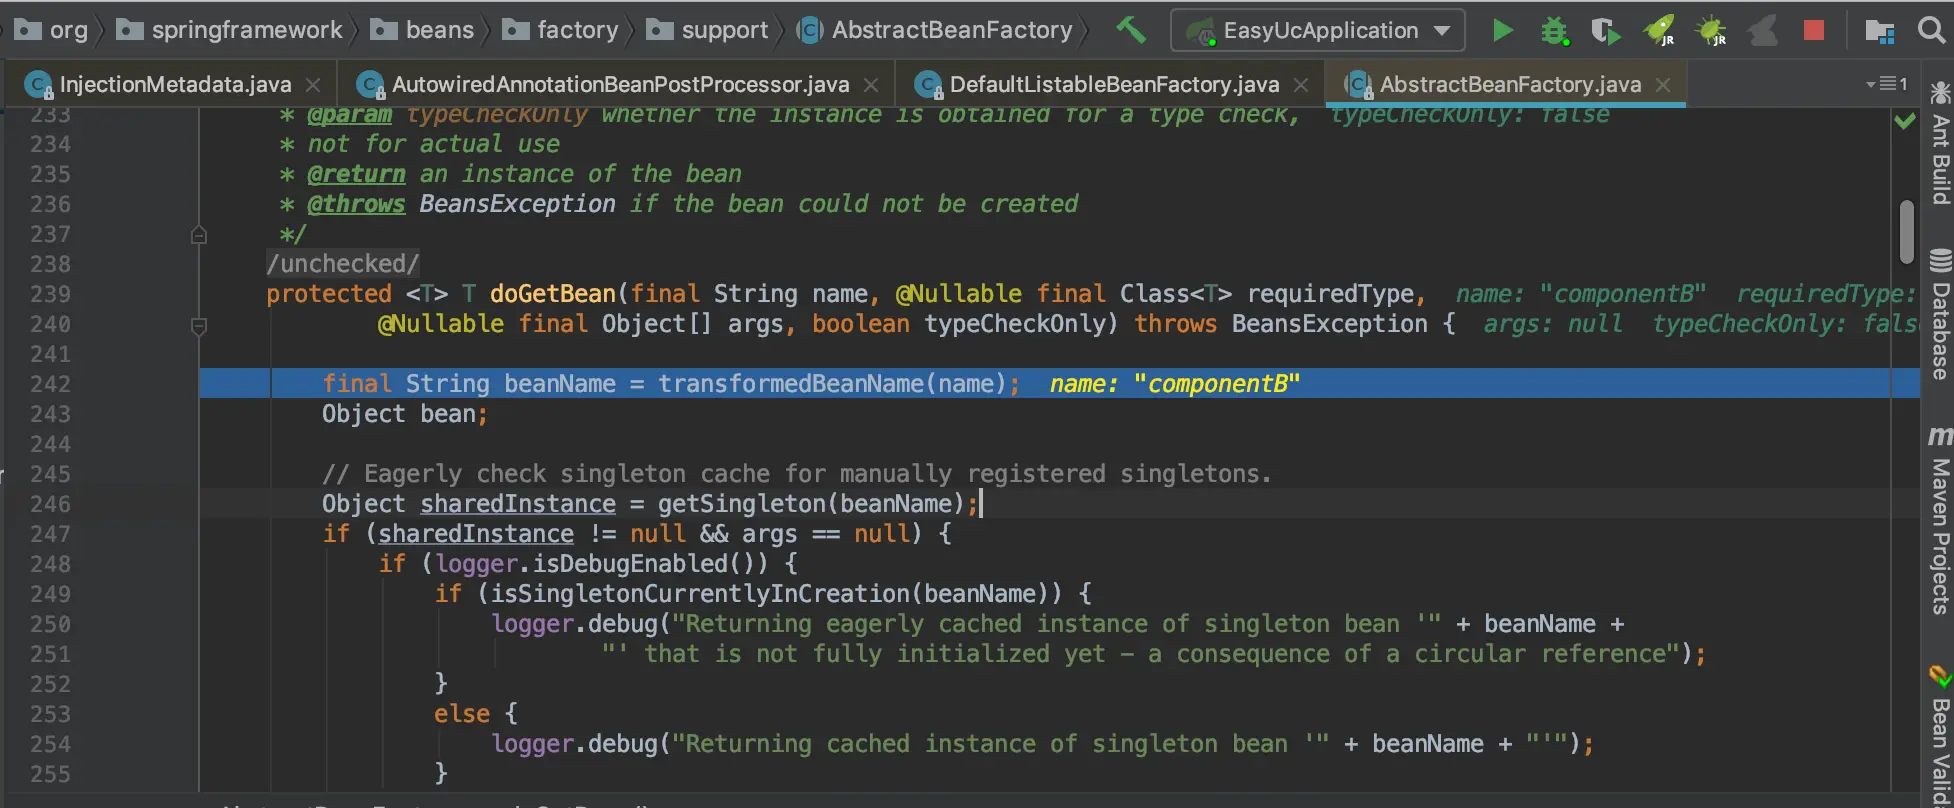Click line number 246 in the gutter
Image resolution: width=1954 pixels, height=808 pixels.
click(51, 504)
